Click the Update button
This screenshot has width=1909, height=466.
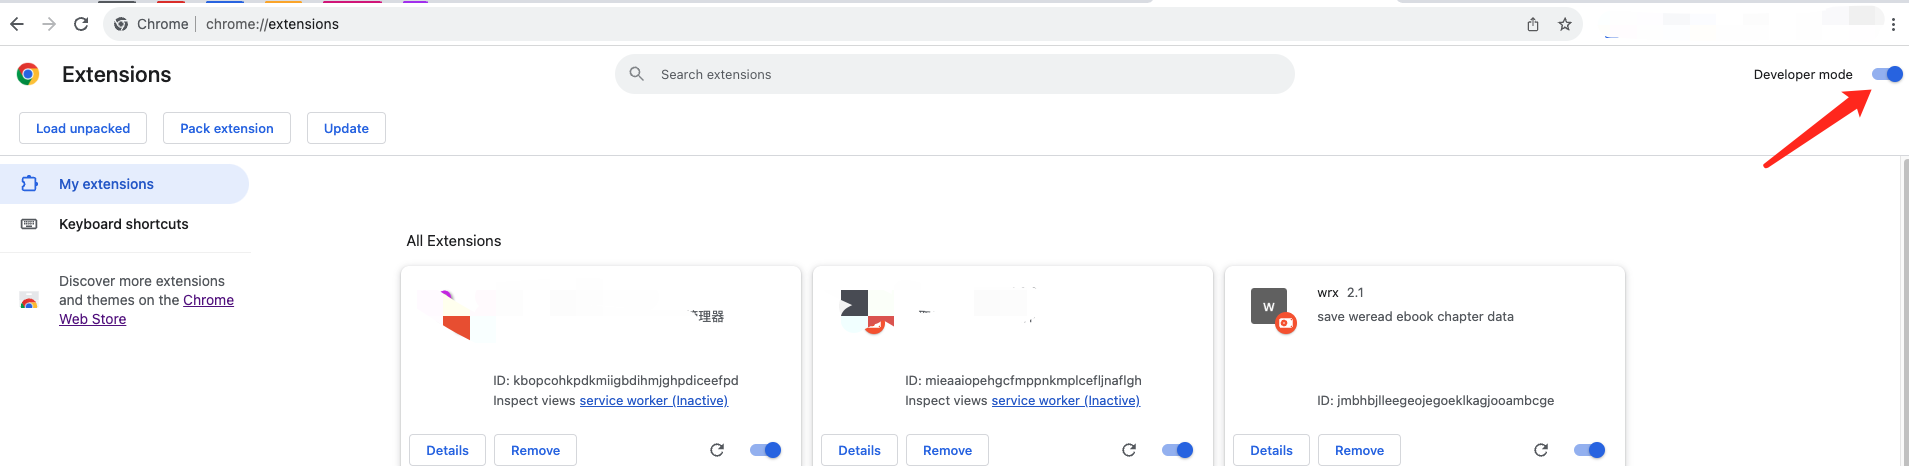346,128
